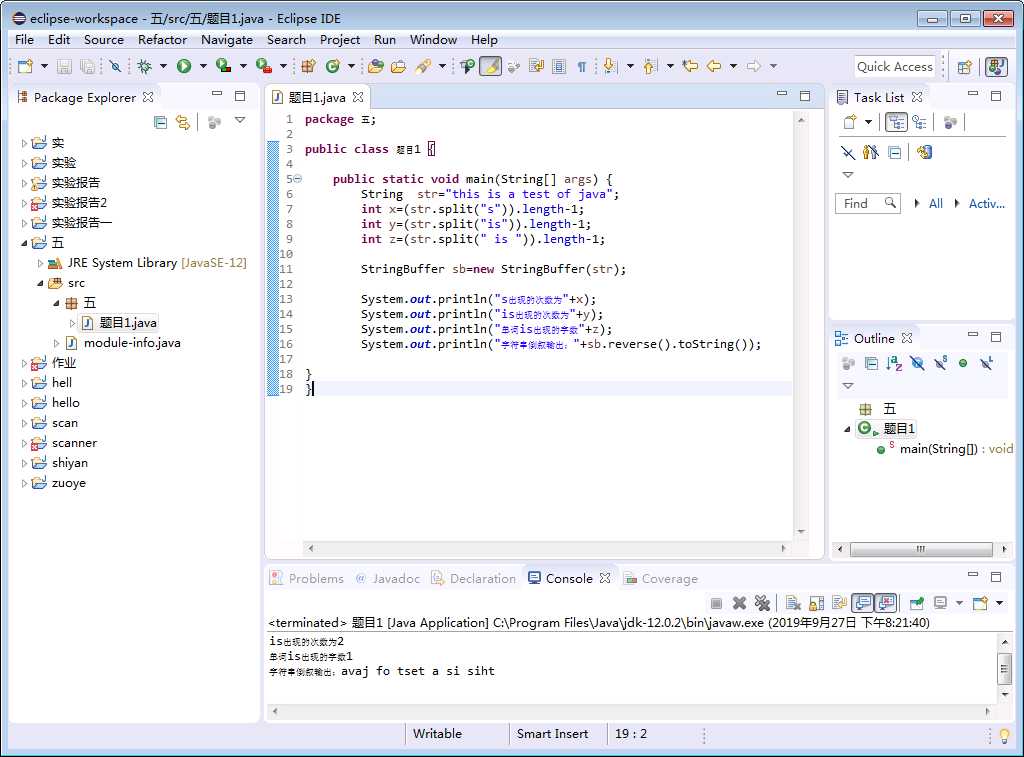The width and height of the screenshot is (1024, 757).
Task: Switch to the Problems tab
Action: 307,579
